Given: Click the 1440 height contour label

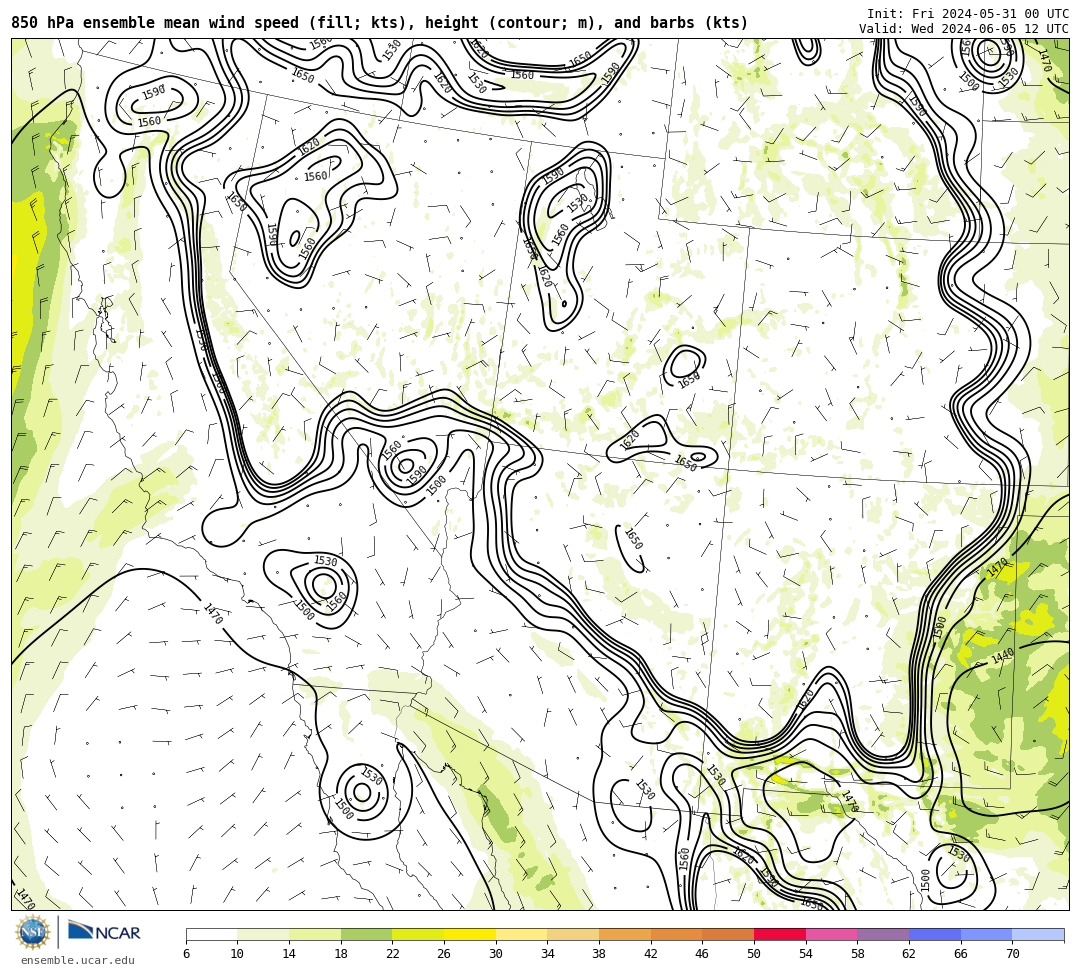Looking at the screenshot, I should point(1002,656).
